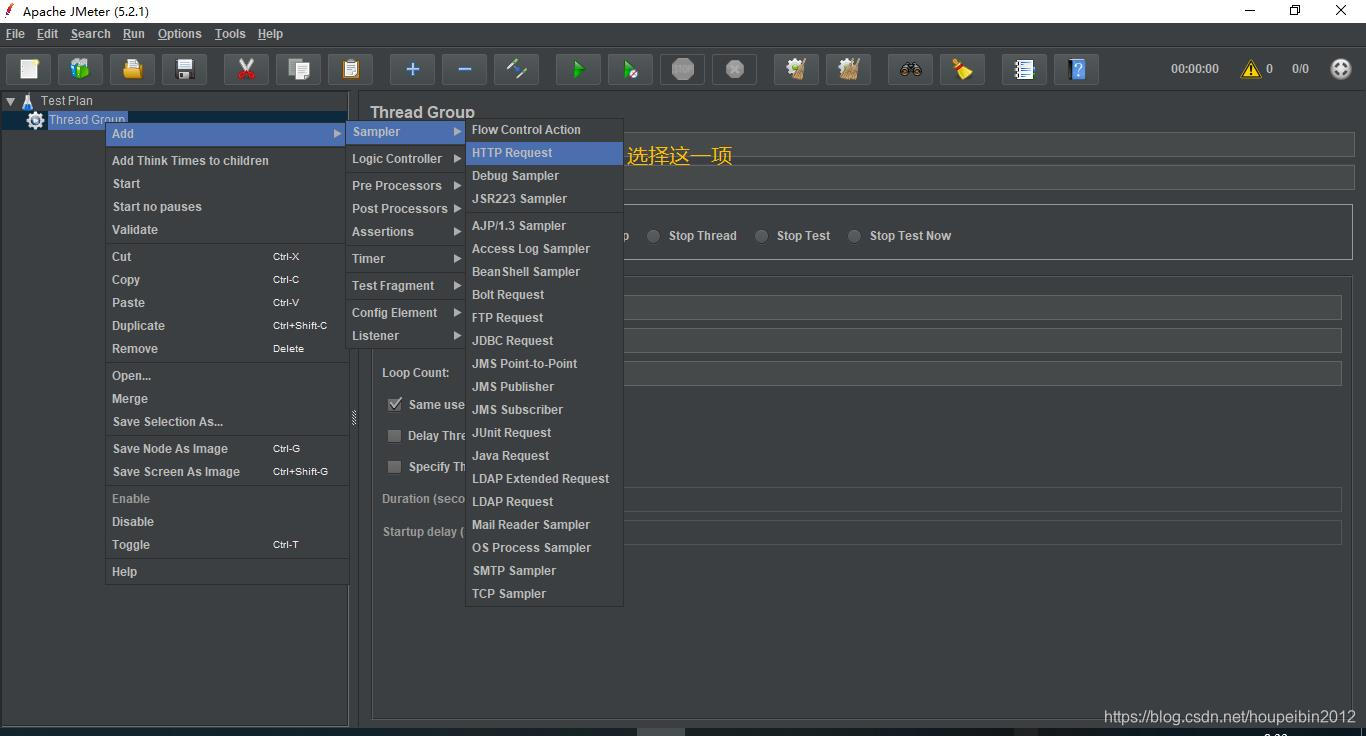Open the Test Fragment submenu

tap(406, 286)
